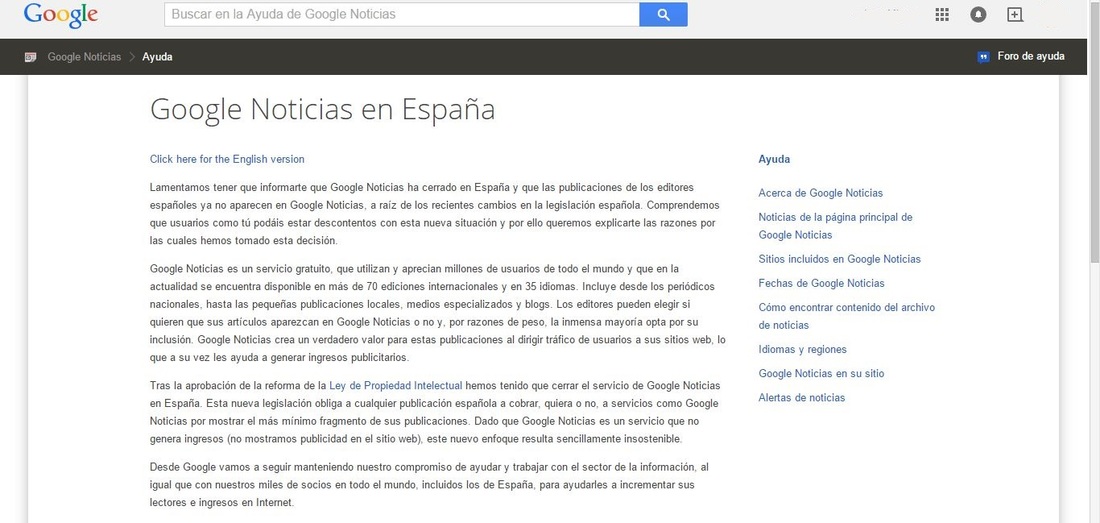Open Noticias de la página principal link
This screenshot has width=1100, height=523.
[835, 226]
